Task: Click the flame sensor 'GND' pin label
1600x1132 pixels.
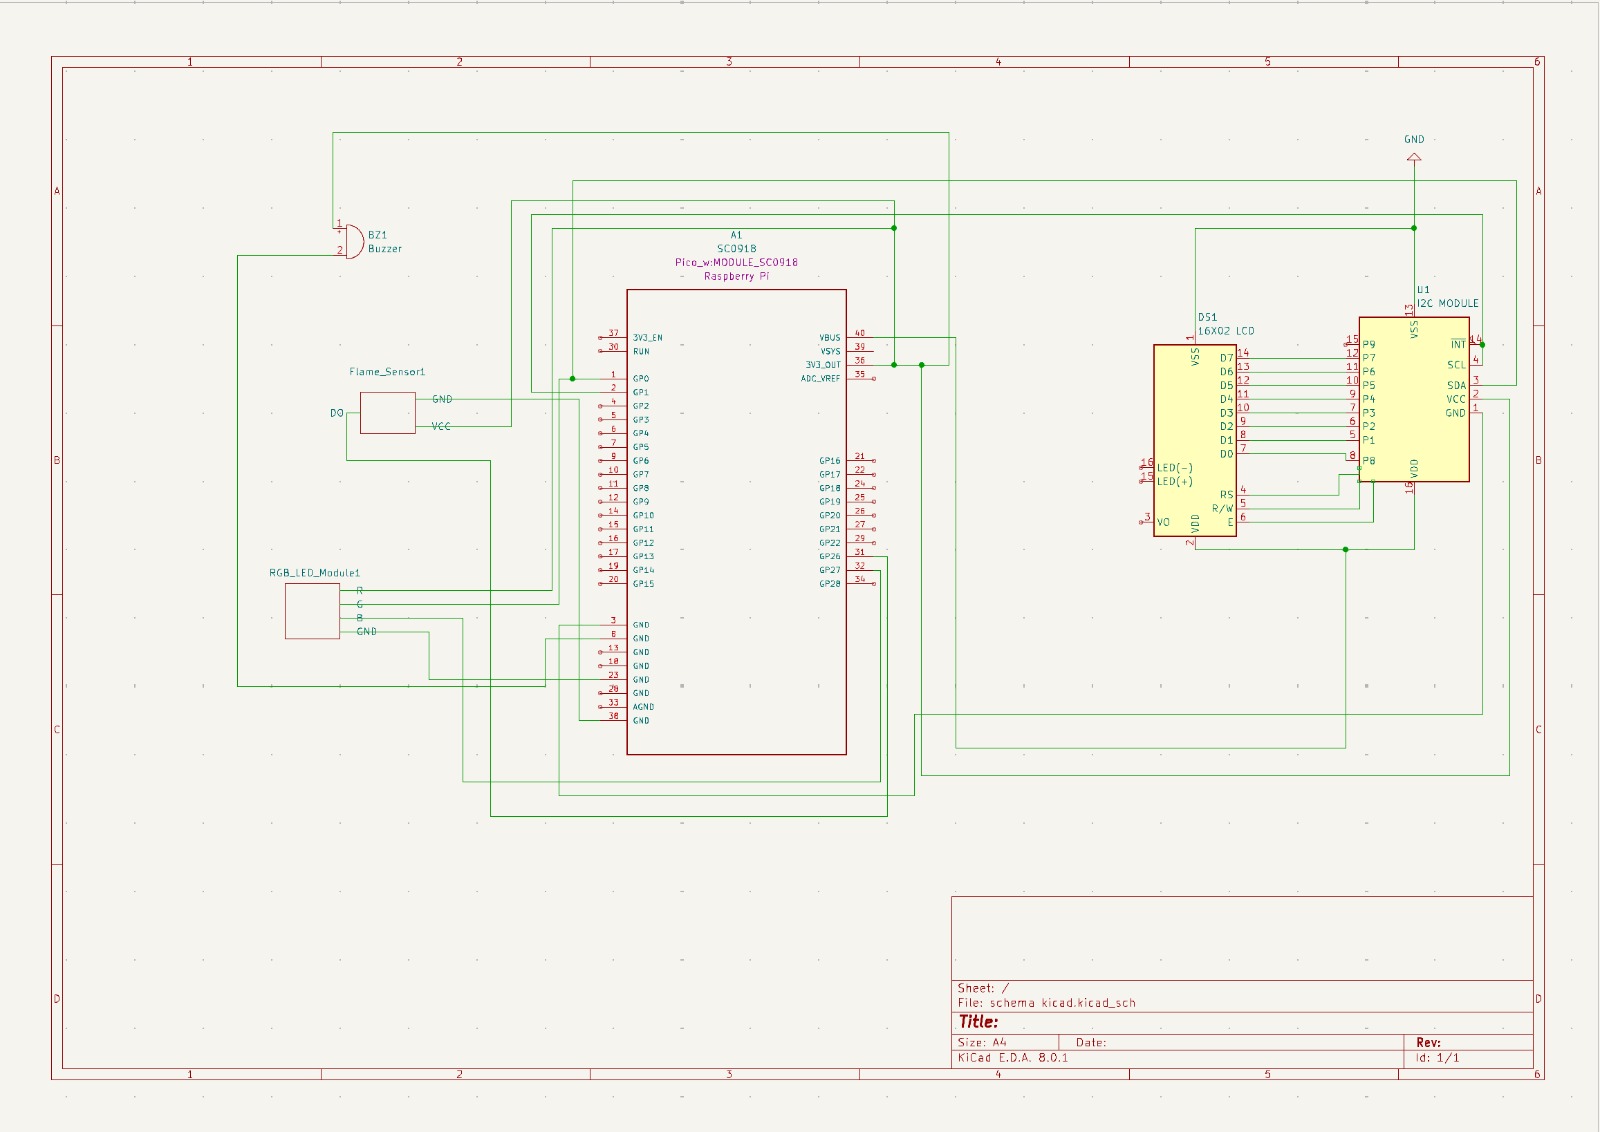Action: [x=442, y=399]
